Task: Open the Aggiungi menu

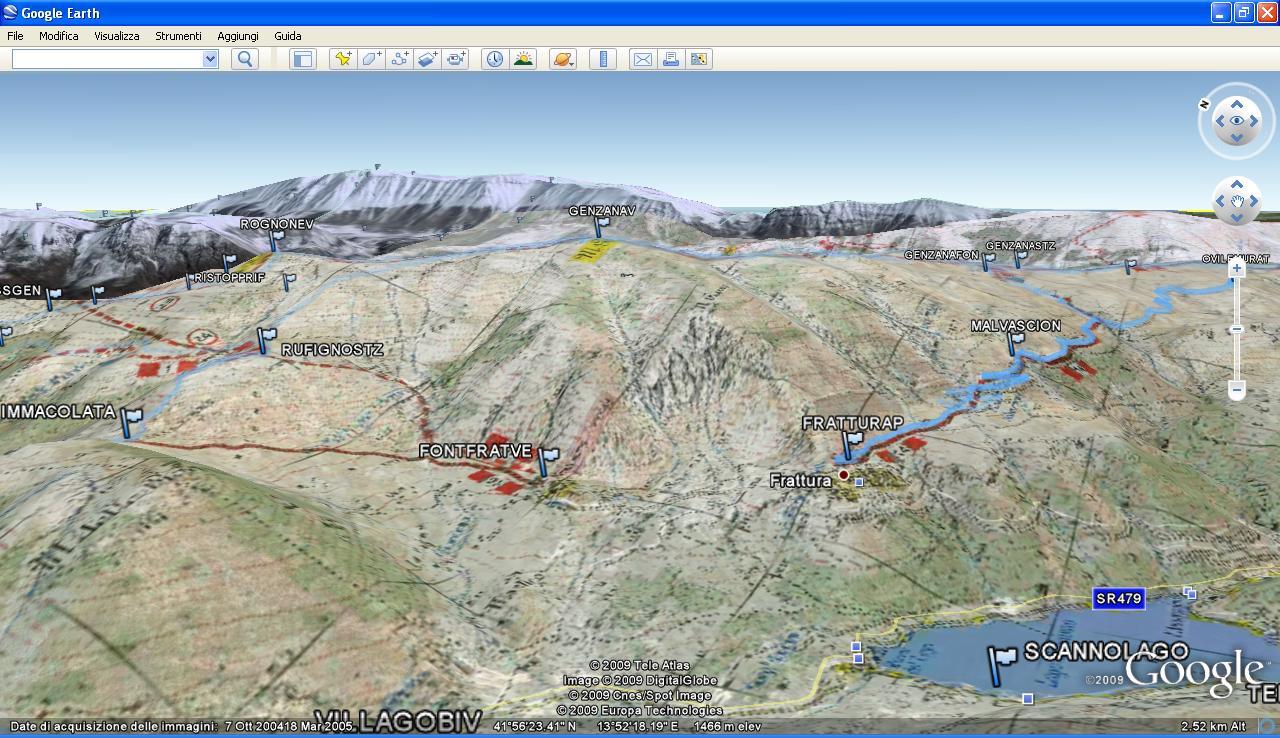Action: [238, 36]
